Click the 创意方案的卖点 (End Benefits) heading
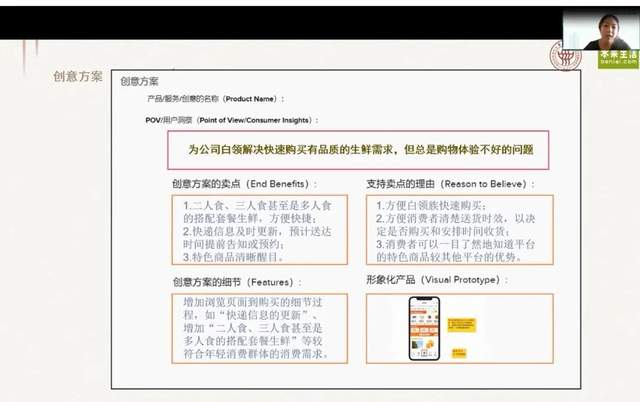 tap(244, 184)
